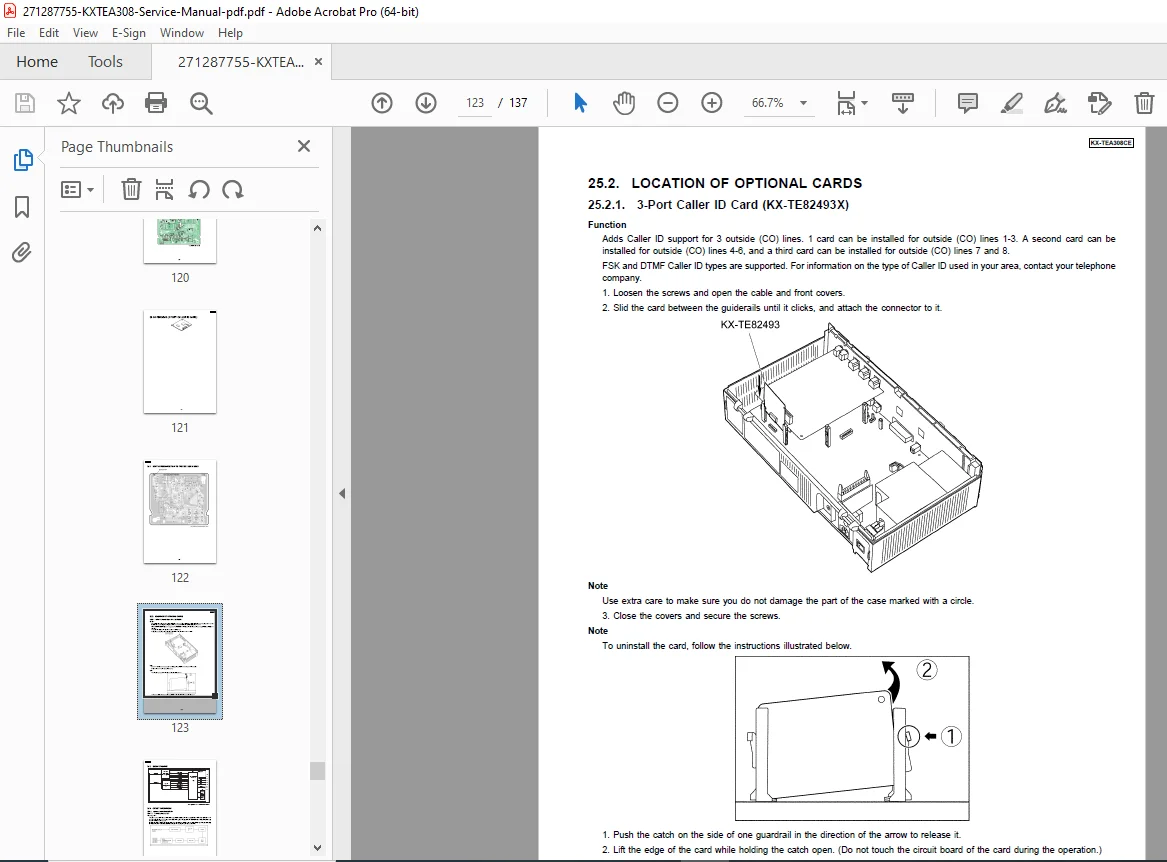Rotate page clockwise
Viewport: 1167px width, 862px height.
pos(232,190)
